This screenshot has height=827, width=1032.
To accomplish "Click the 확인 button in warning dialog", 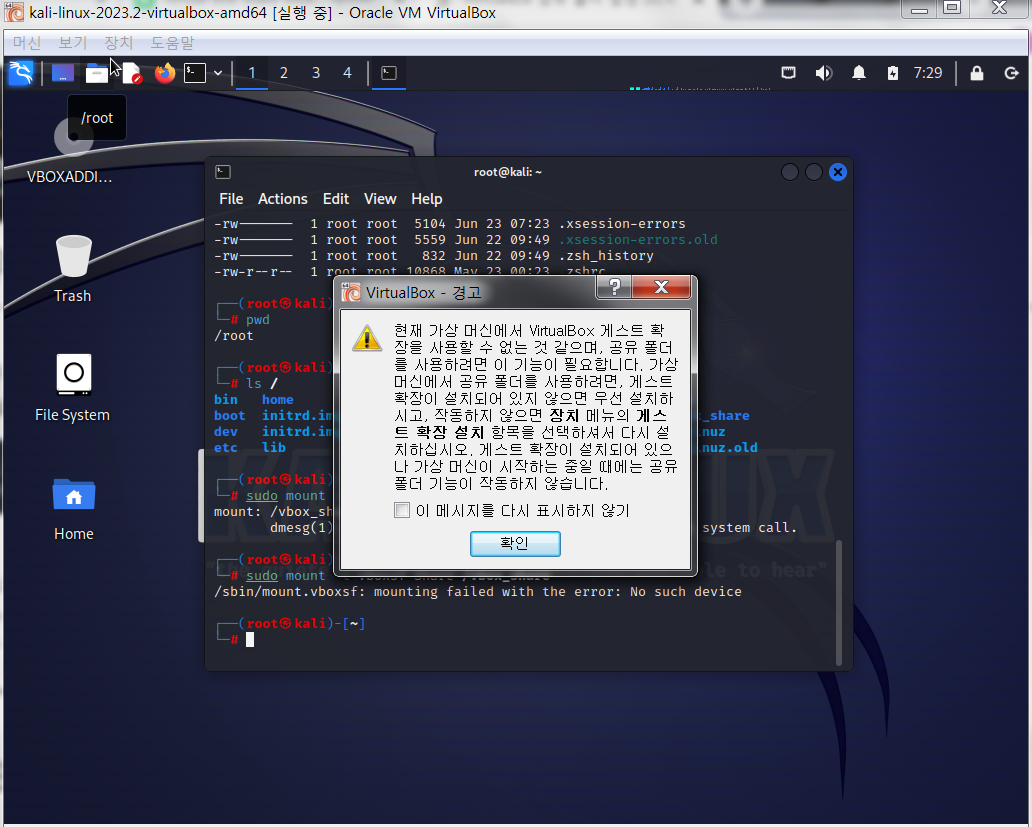I will (515, 543).
